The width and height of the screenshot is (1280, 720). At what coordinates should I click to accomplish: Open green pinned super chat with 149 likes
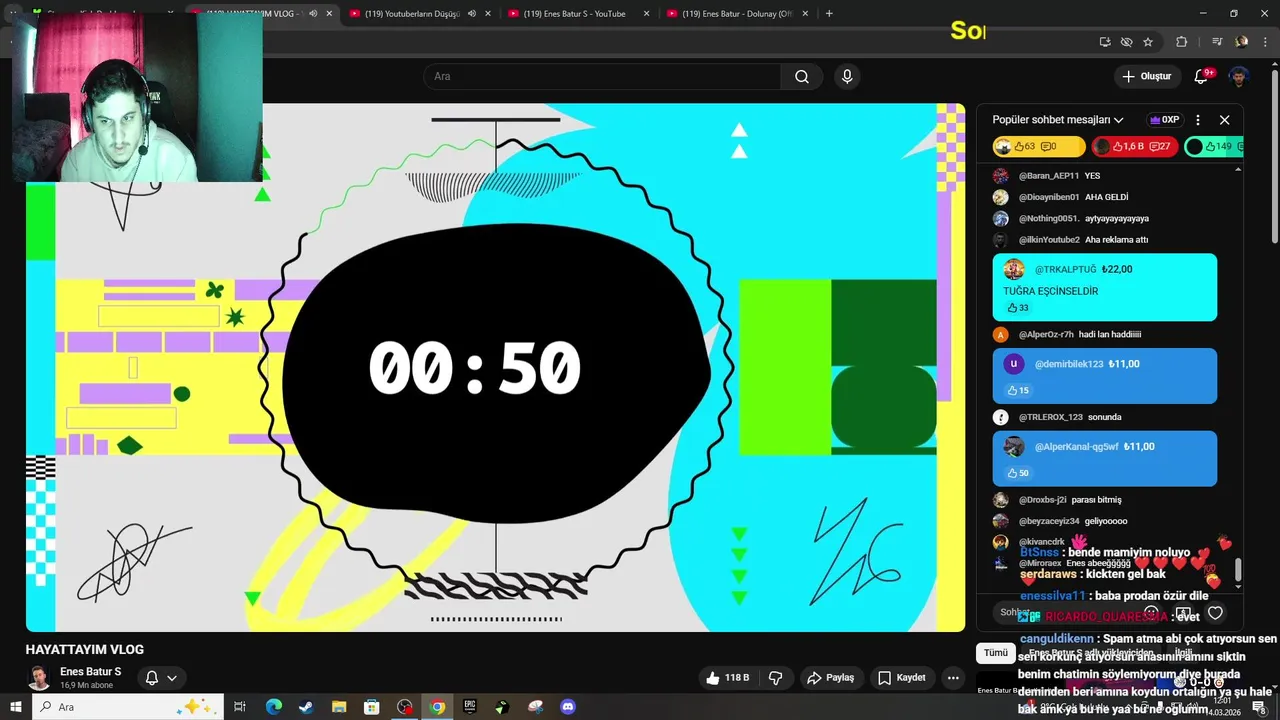click(x=1214, y=147)
